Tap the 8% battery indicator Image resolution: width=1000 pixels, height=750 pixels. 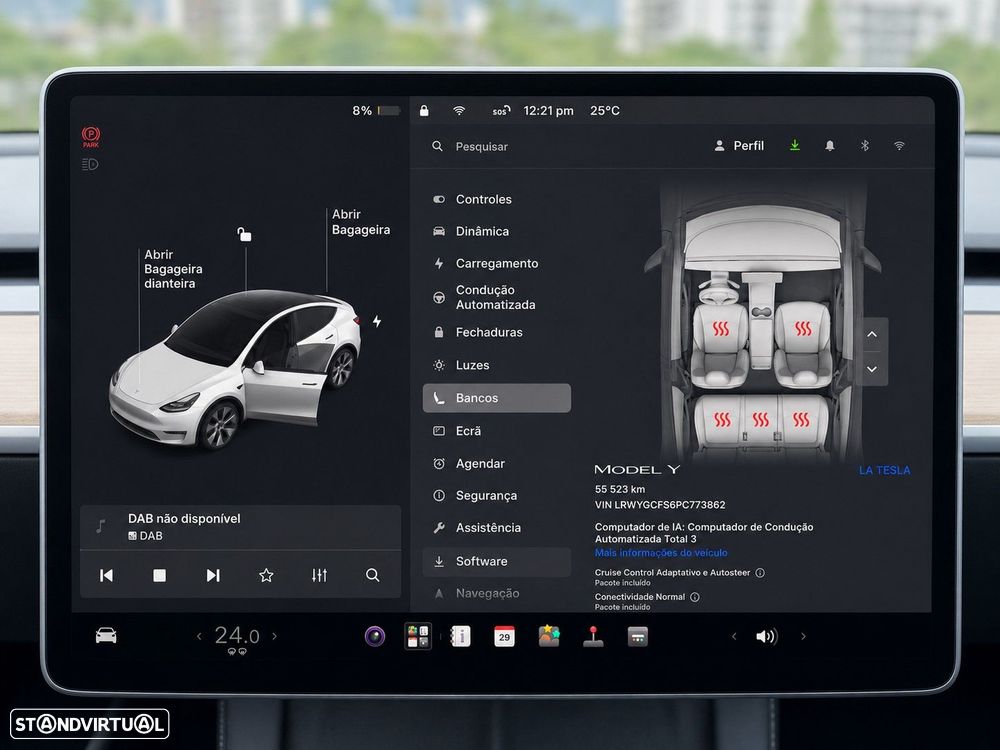point(376,110)
